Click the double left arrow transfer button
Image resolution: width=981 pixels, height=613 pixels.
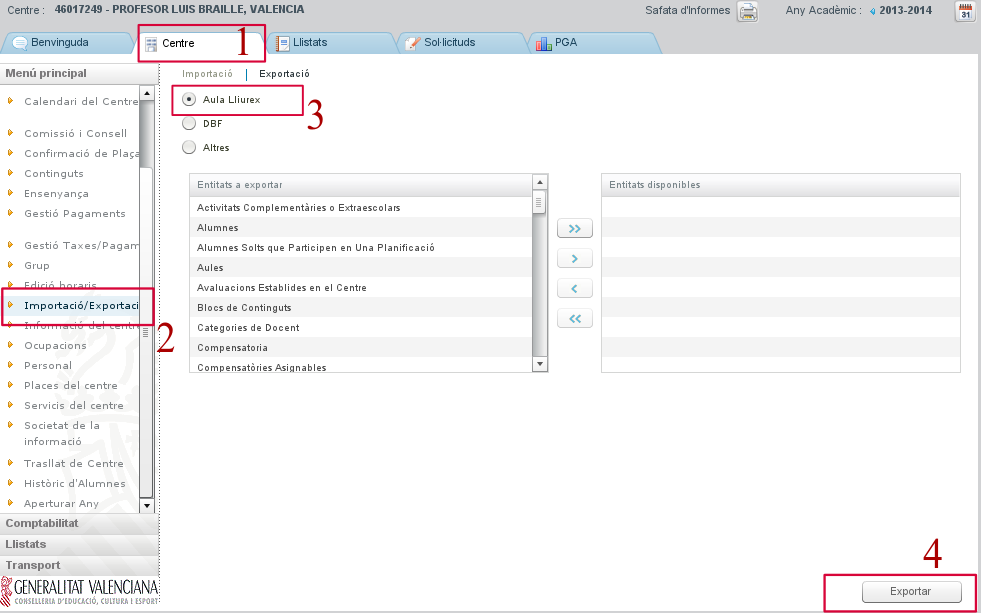574,319
